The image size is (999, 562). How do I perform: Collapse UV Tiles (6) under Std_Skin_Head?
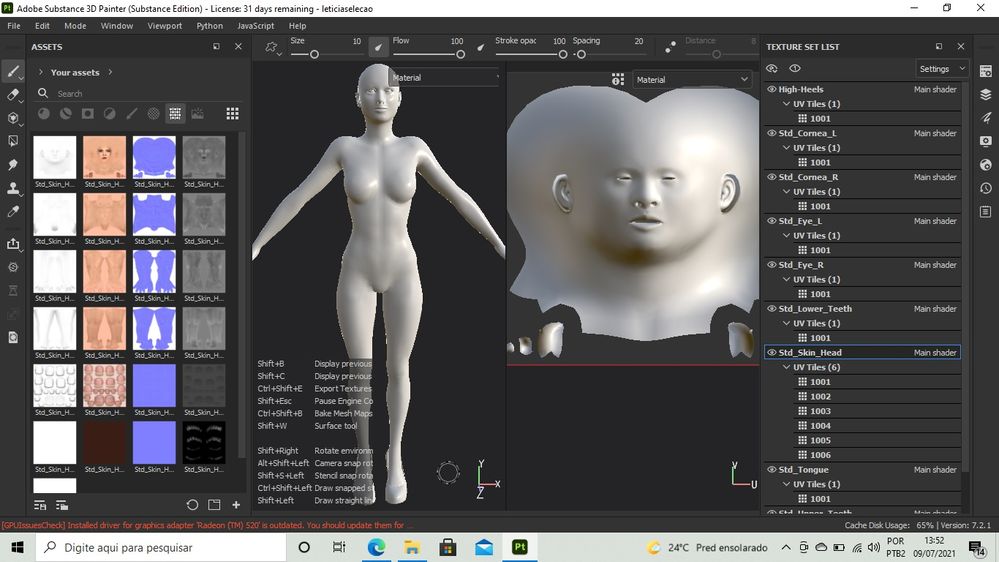(786, 367)
